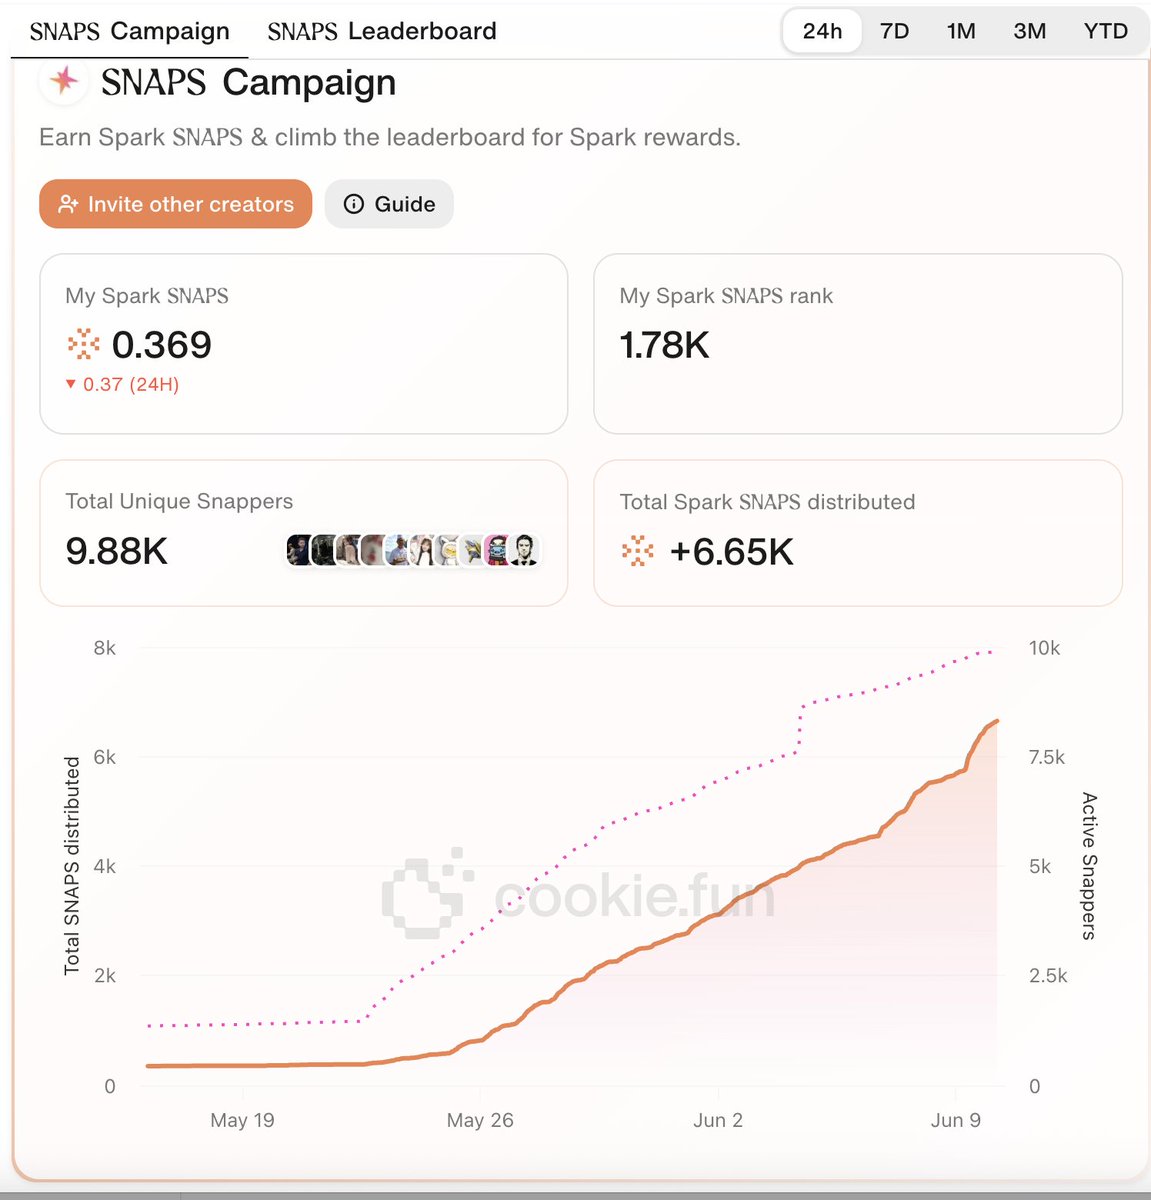Screen dimensions: 1151x1200
Task: Click the first avatar in snappers row
Action: tap(299, 550)
